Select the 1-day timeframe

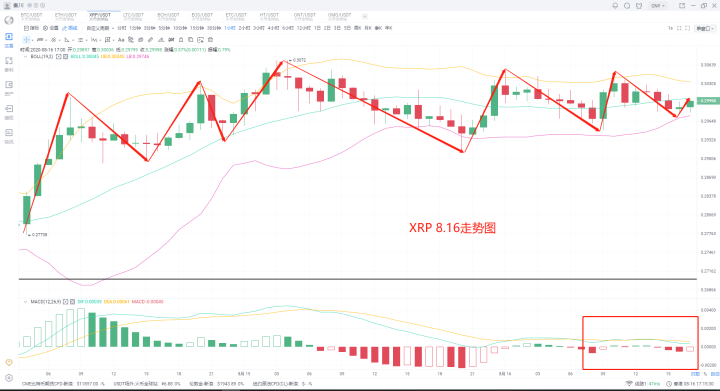coord(317,28)
